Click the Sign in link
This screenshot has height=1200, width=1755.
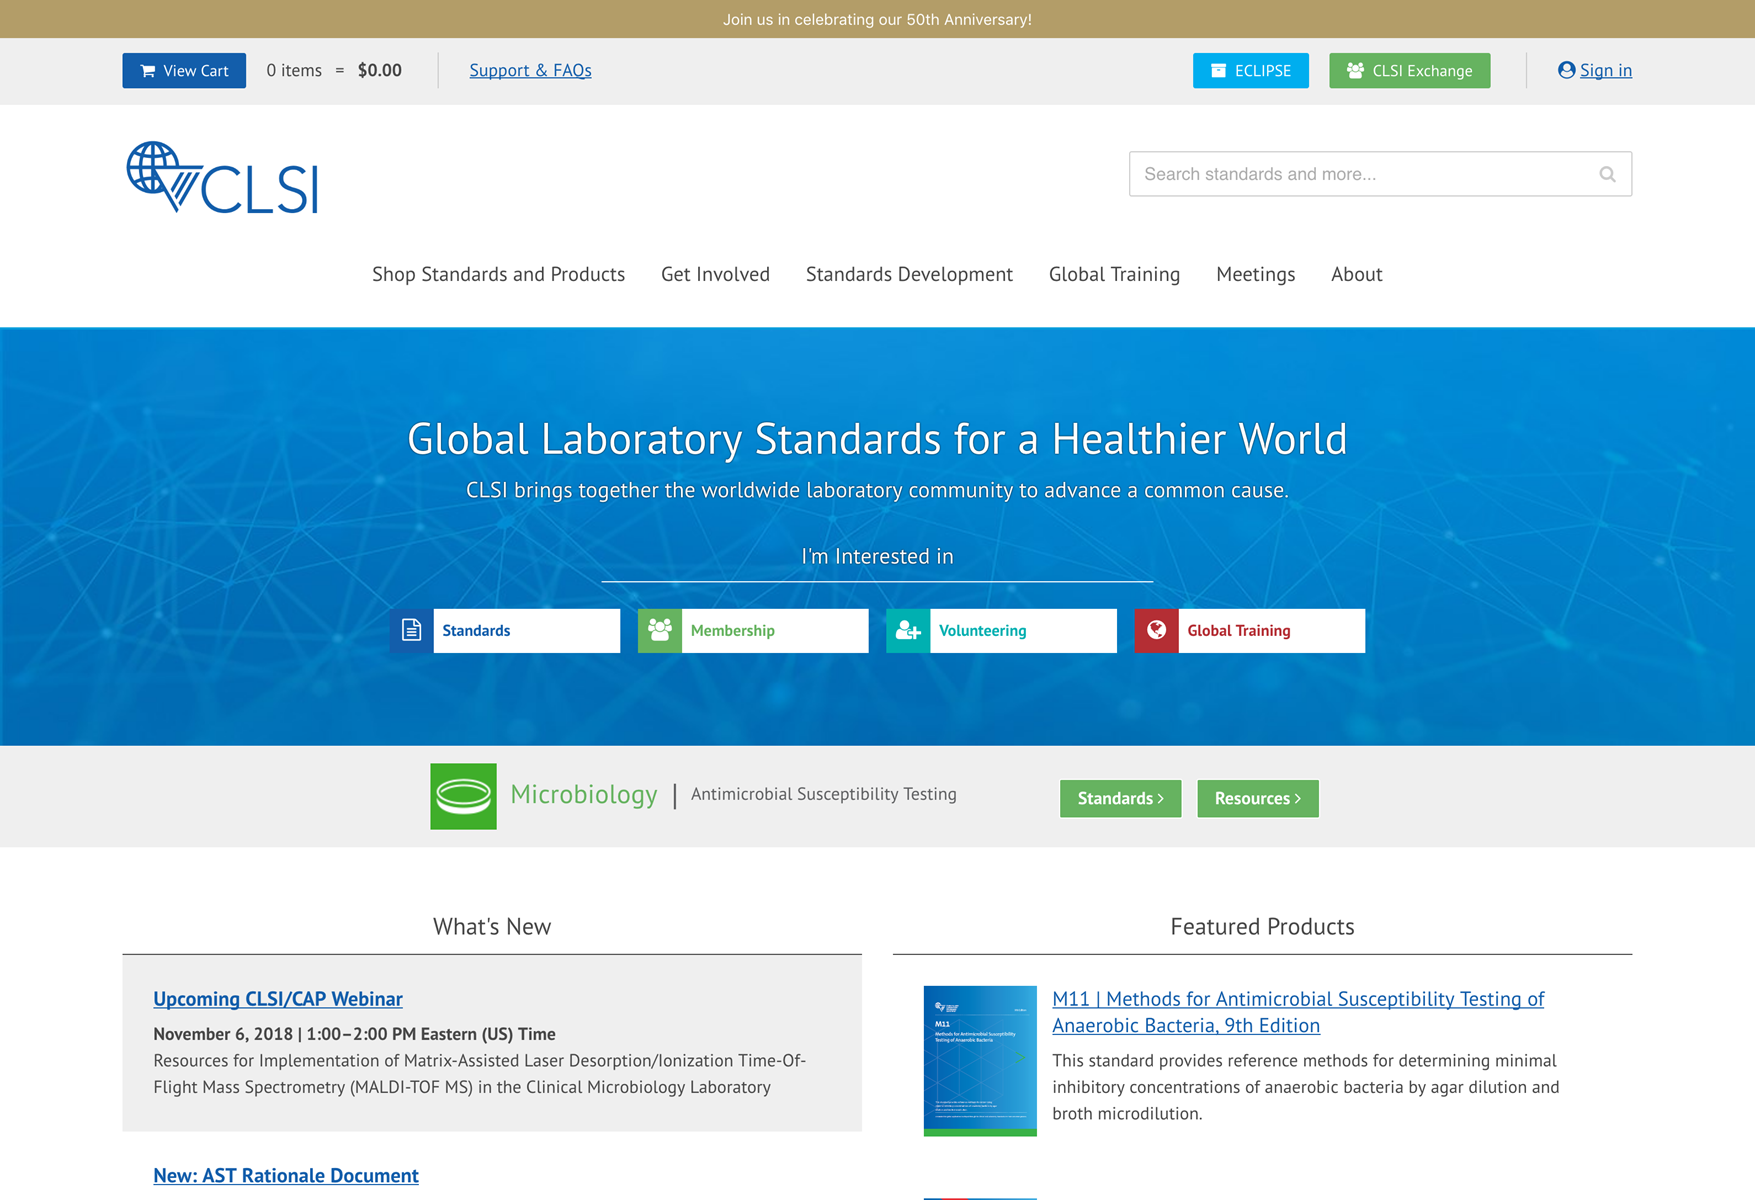[x=1605, y=70]
